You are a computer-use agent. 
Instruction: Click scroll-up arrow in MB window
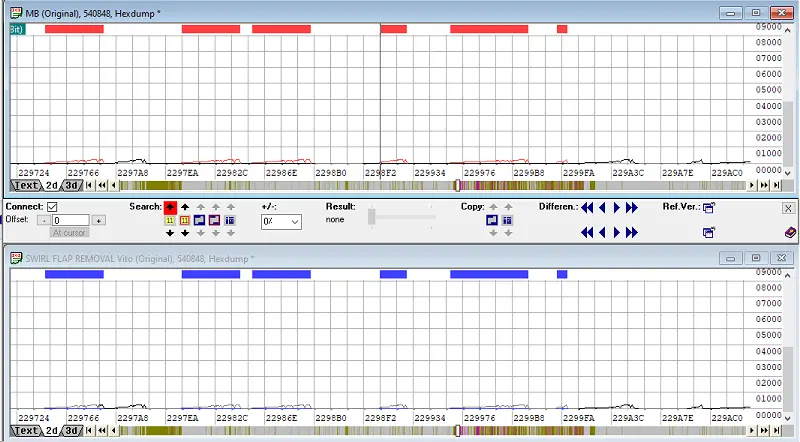(788, 29)
